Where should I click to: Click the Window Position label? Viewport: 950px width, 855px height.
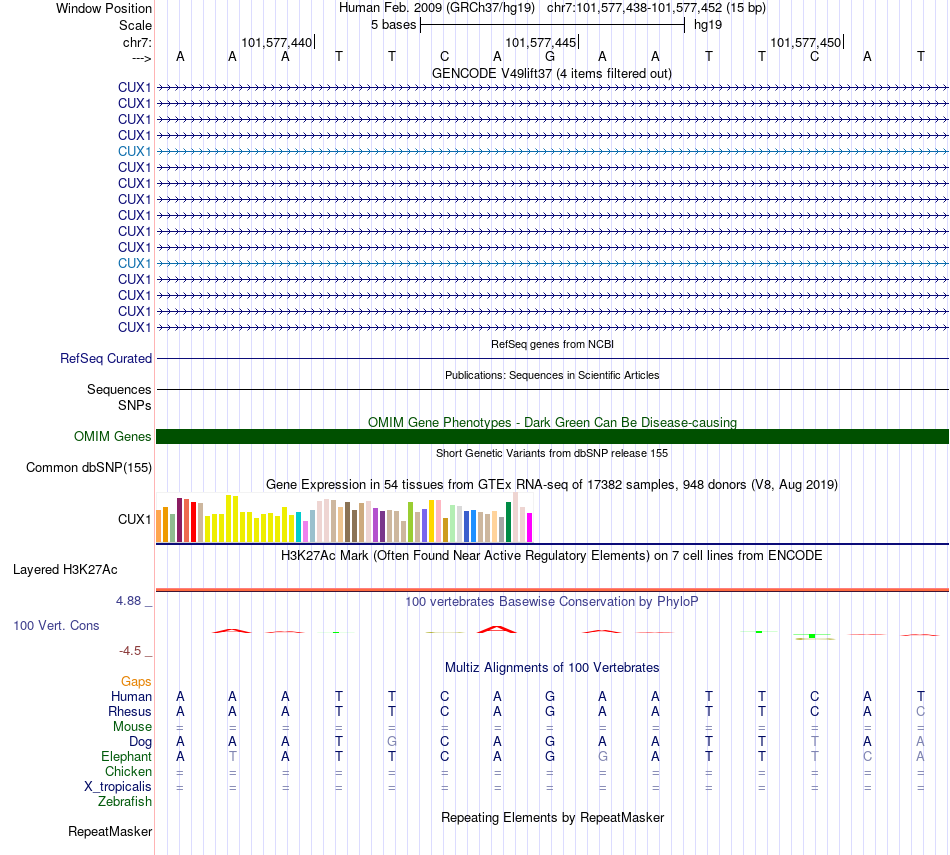pos(104,8)
